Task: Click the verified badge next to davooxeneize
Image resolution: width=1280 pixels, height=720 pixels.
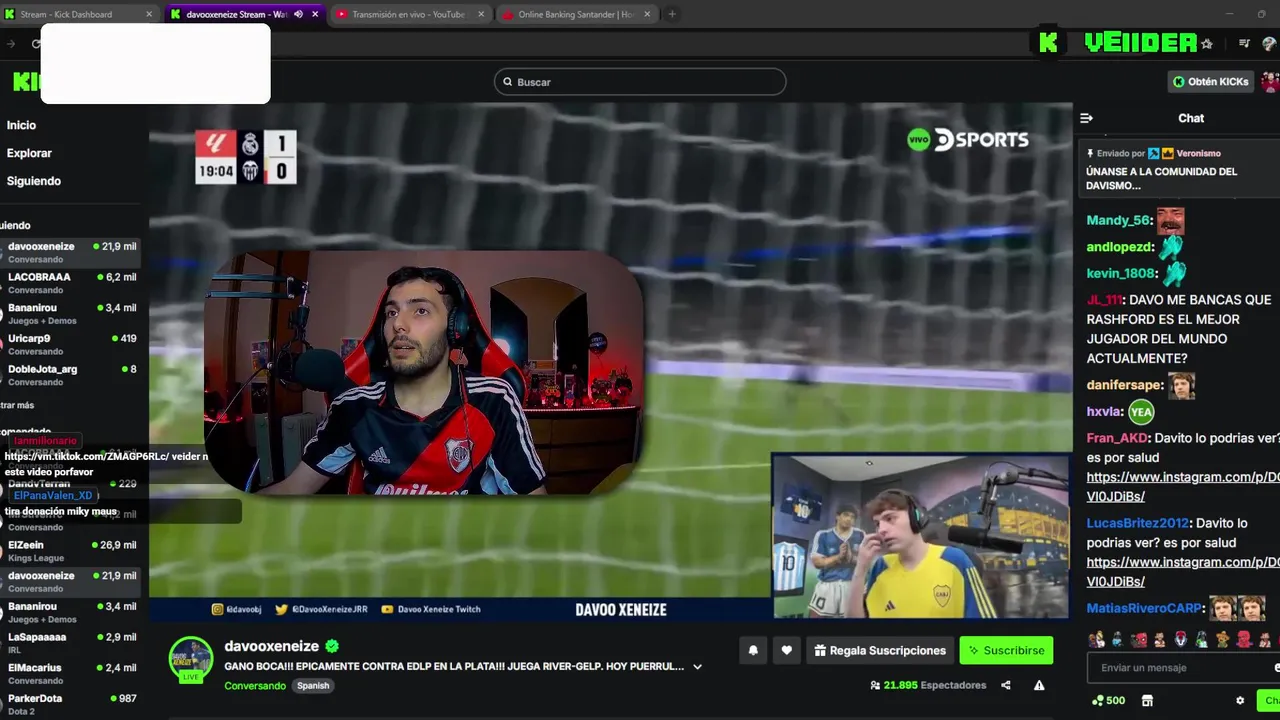Action: [x=332, y=647]
